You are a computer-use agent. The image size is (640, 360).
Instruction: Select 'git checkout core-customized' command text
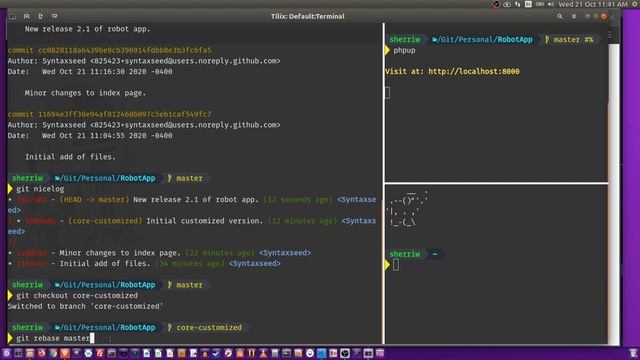[x=77, y=296]
